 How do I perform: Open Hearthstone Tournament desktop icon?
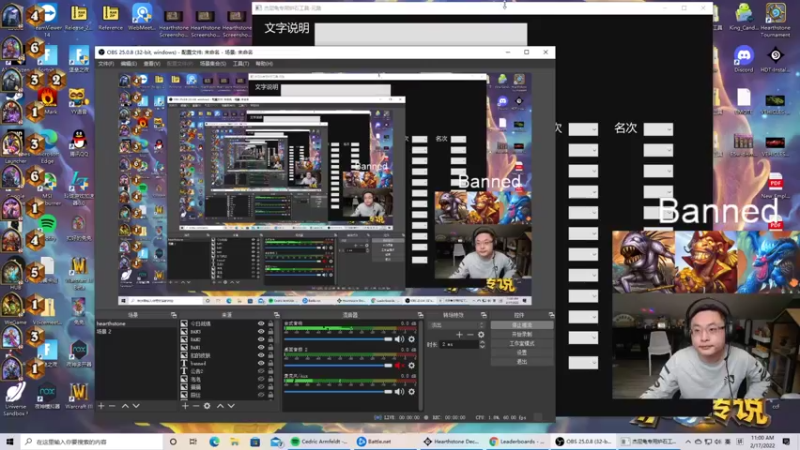[x=775, y=19]
